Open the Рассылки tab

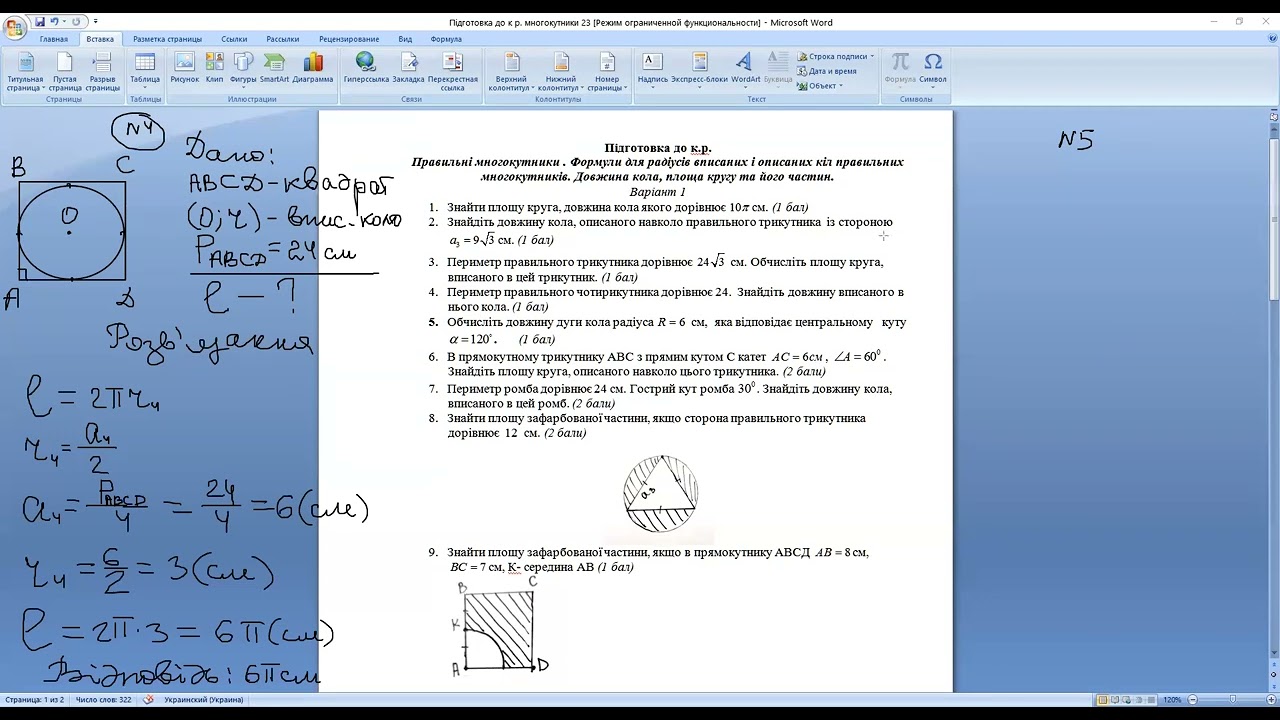coord(283,39)
